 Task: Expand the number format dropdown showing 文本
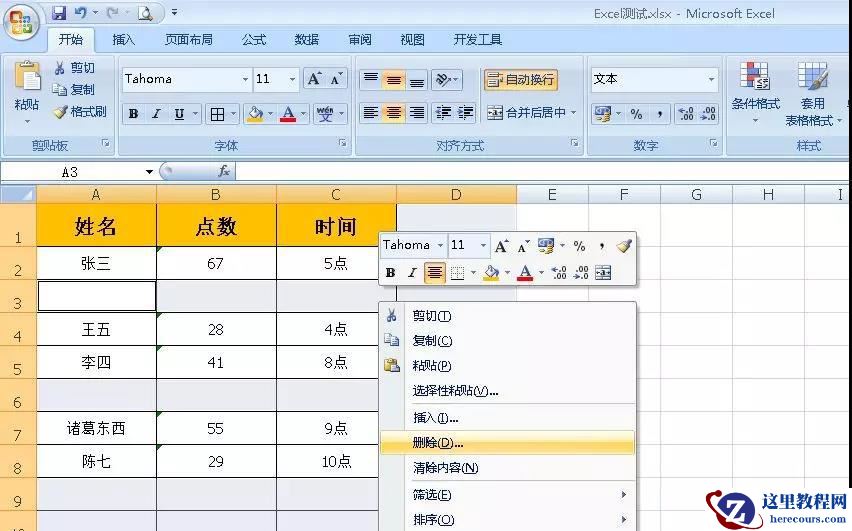coord(711,80)
